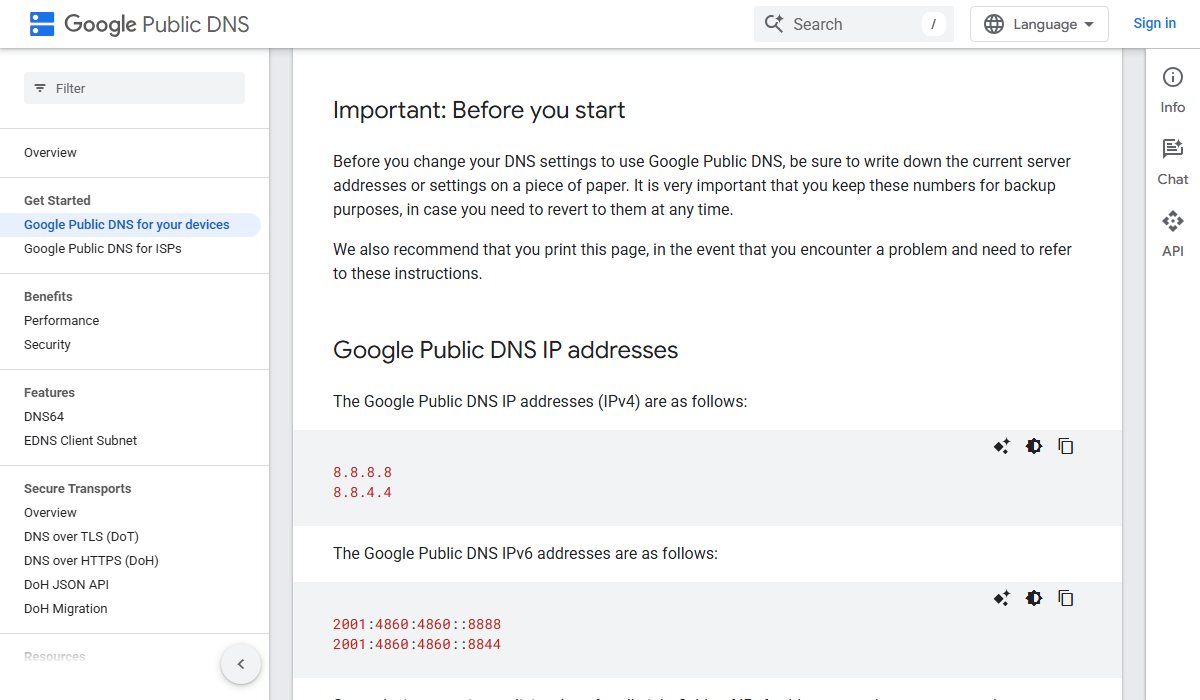Click the filter lines icon in sidebar
The image size is (1200, 700).
(x=40, y=88)
